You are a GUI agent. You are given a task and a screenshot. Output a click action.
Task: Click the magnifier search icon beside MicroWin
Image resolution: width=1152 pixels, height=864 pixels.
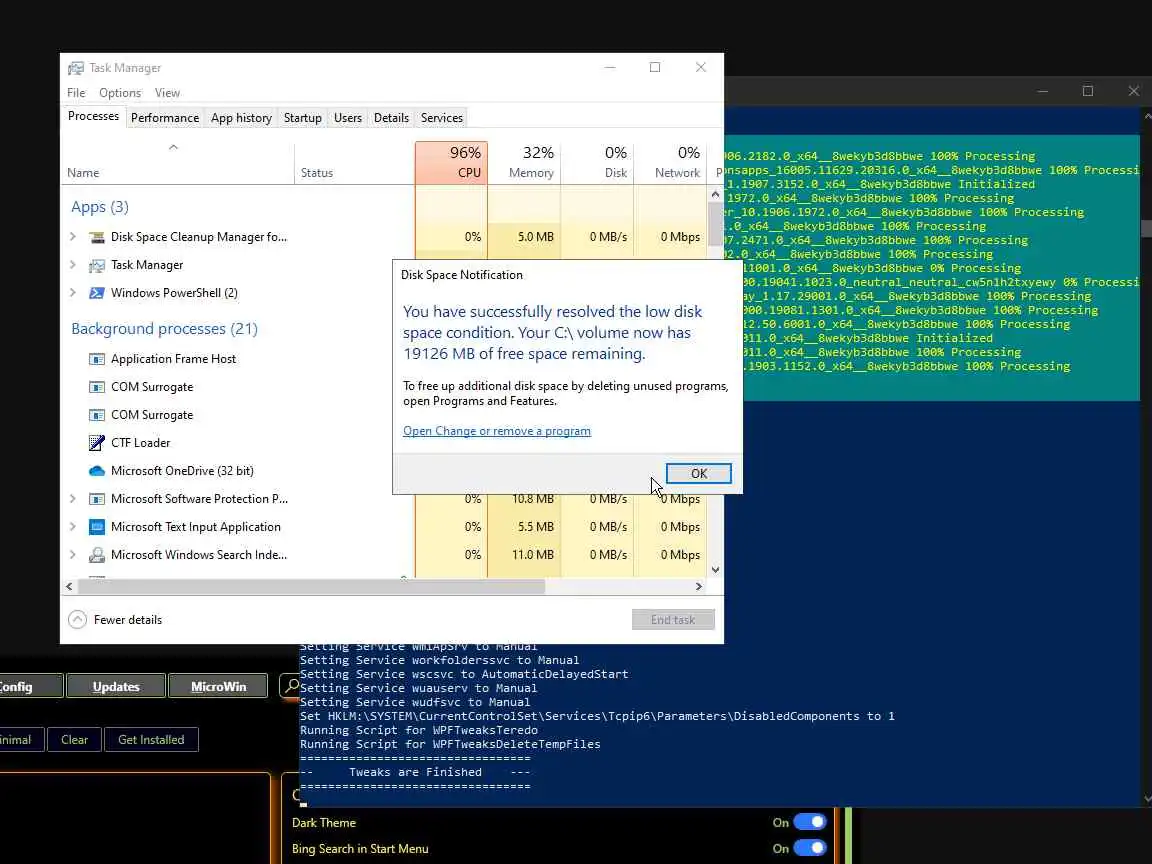(x=291, y=686)
